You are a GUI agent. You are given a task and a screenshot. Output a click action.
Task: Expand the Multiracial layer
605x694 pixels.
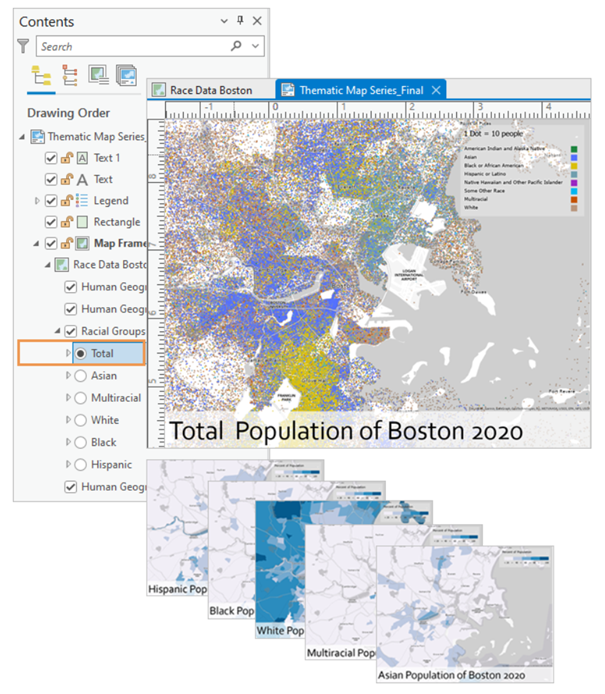(x=68, y=397)
